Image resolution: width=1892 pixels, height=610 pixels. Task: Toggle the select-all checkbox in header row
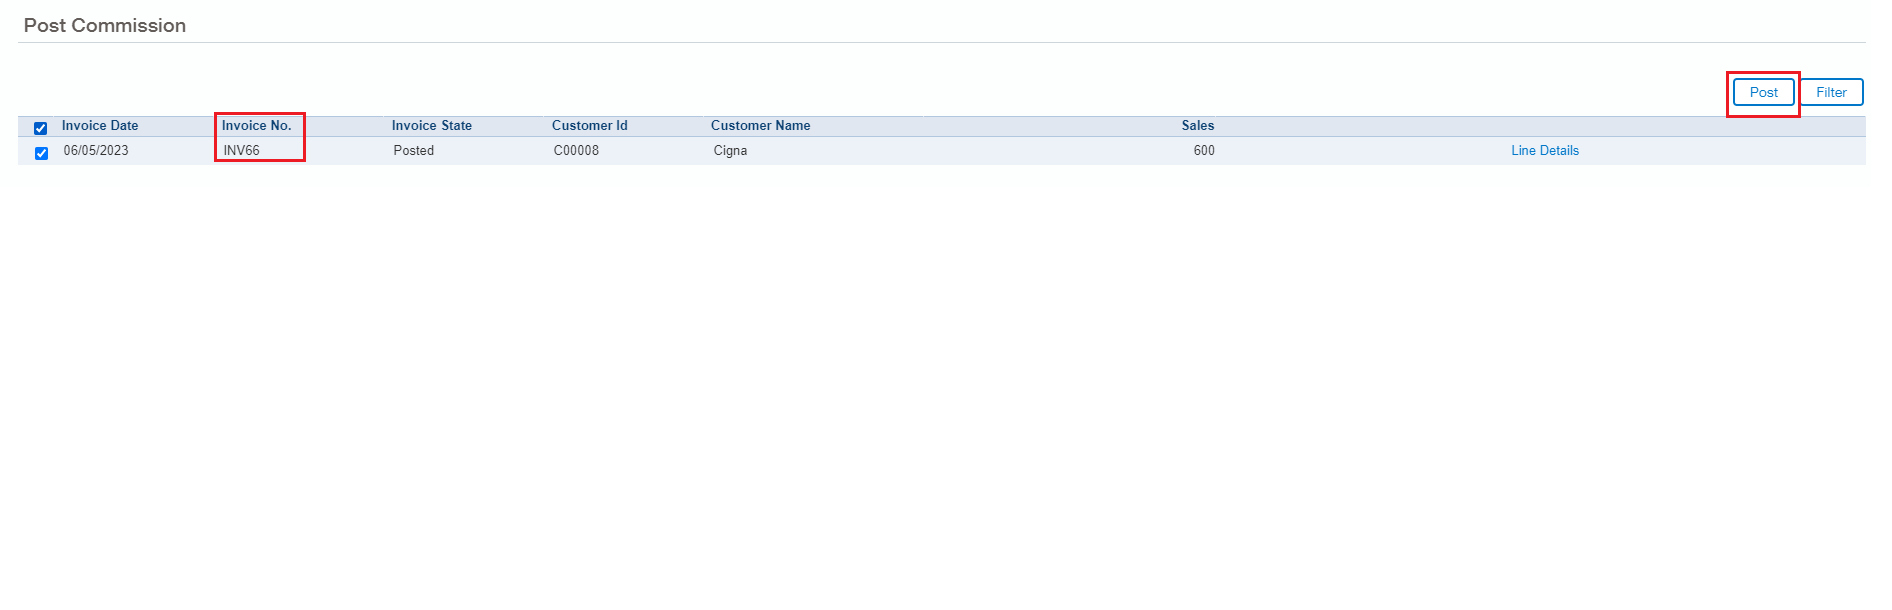pos(41,128)
